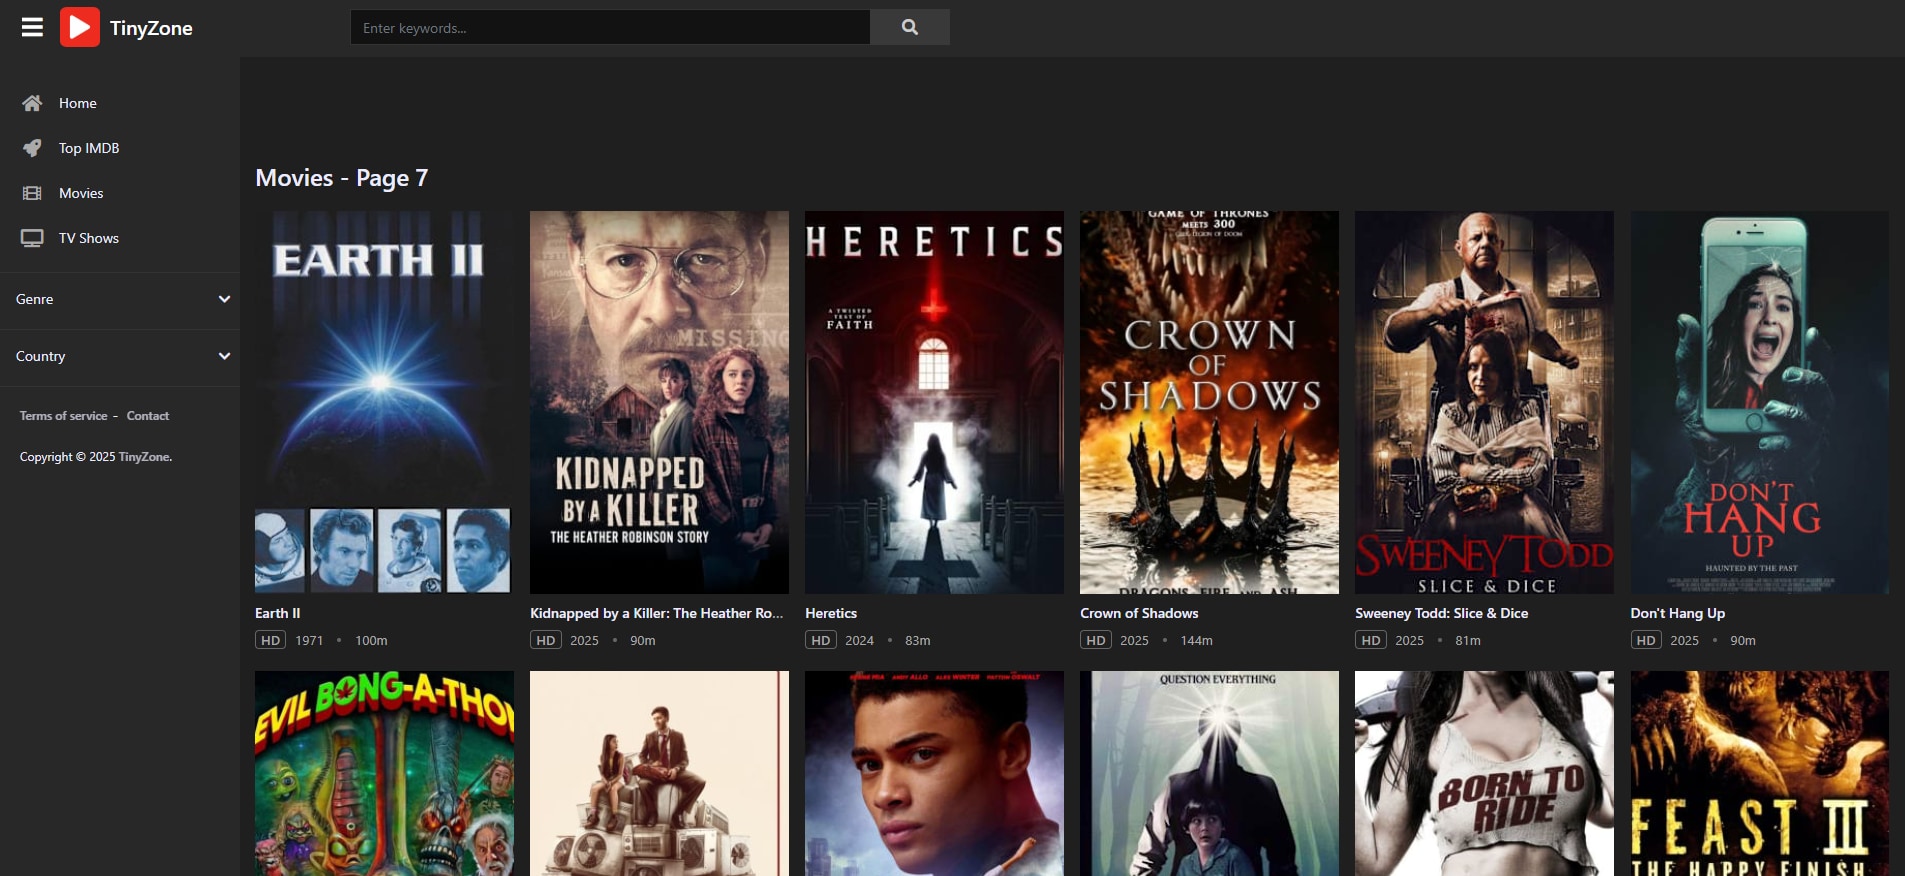The image size is (1905, 876).
Task: Click the 81m runtime under Sweeney Todd
Action: [1468, 640]
